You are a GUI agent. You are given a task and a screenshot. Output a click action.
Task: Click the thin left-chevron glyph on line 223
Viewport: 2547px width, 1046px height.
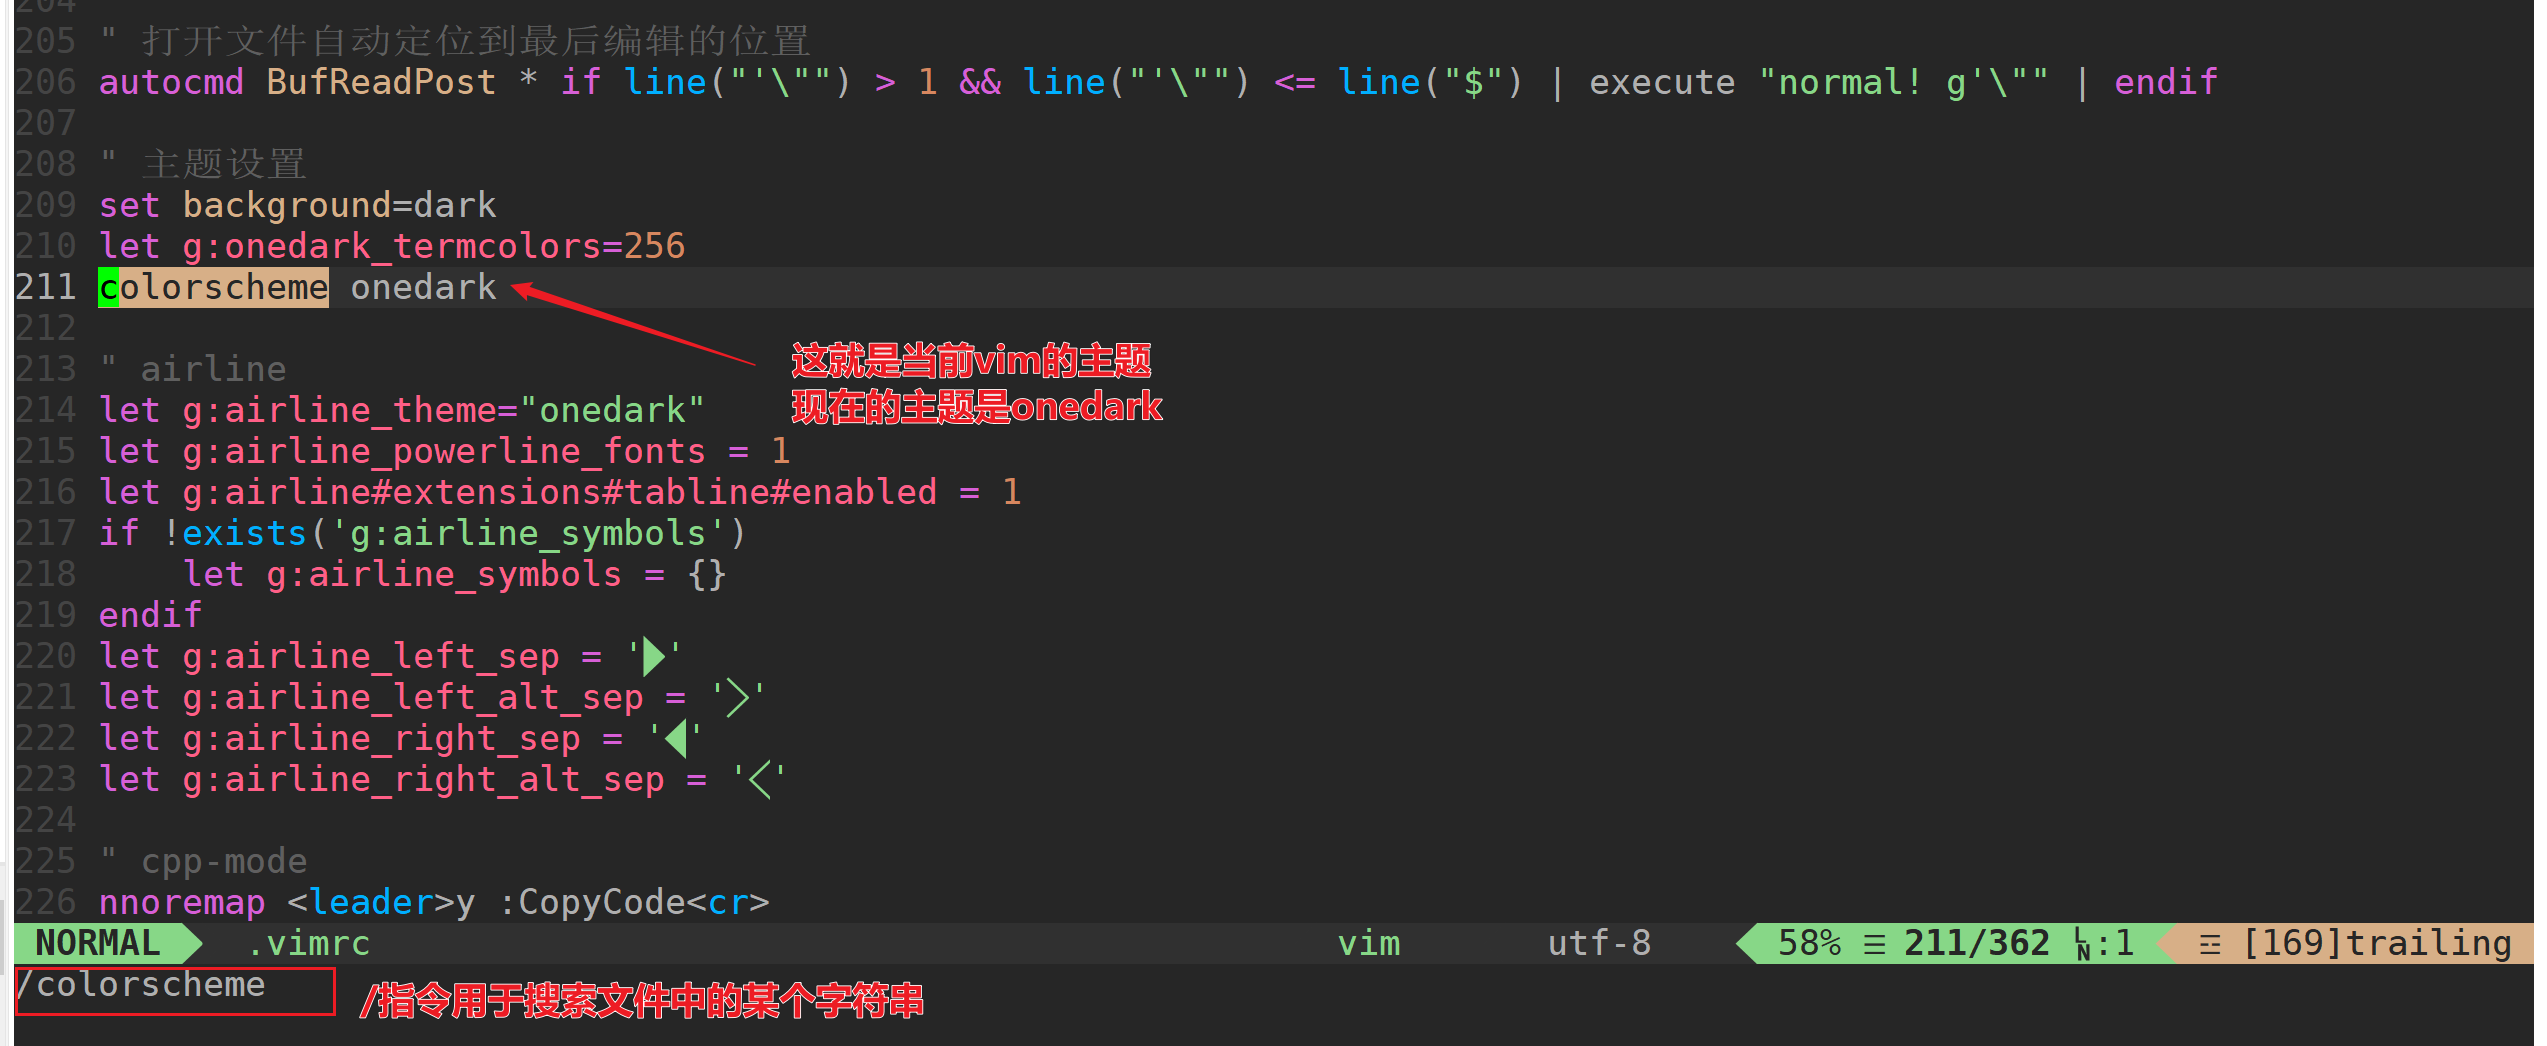point(759,779)
